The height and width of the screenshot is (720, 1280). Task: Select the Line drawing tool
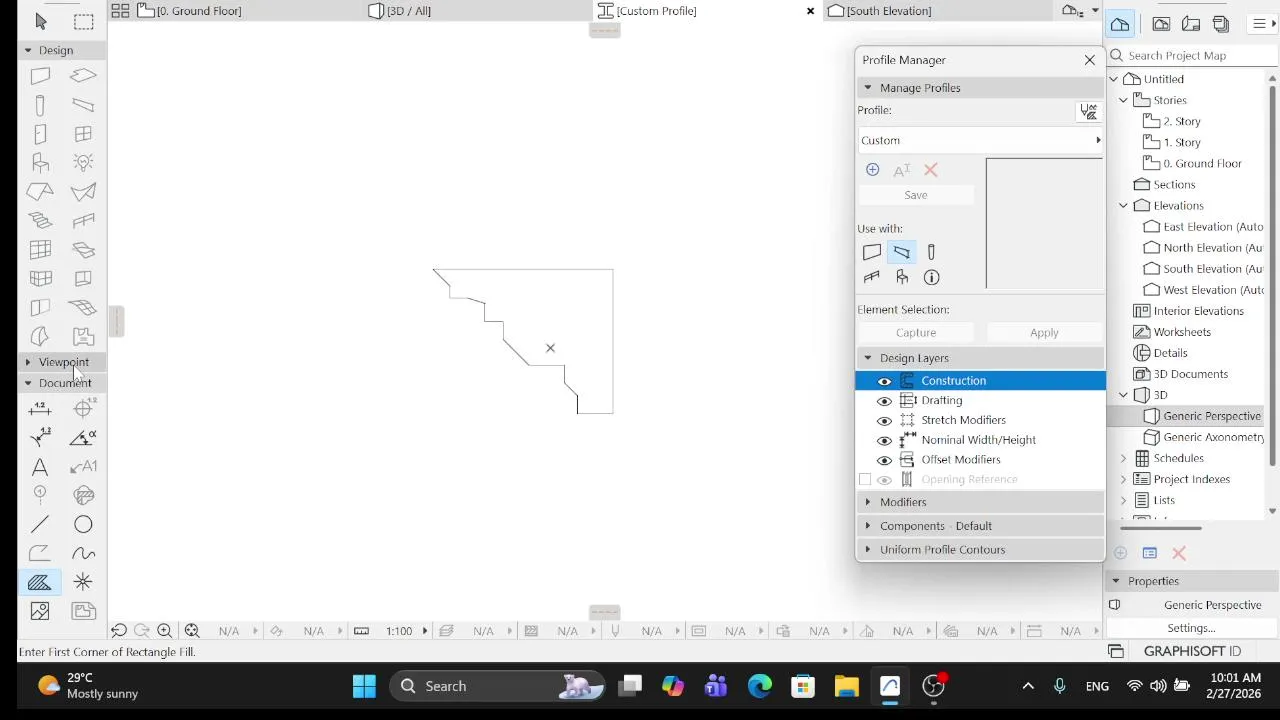tap(40, 524)
